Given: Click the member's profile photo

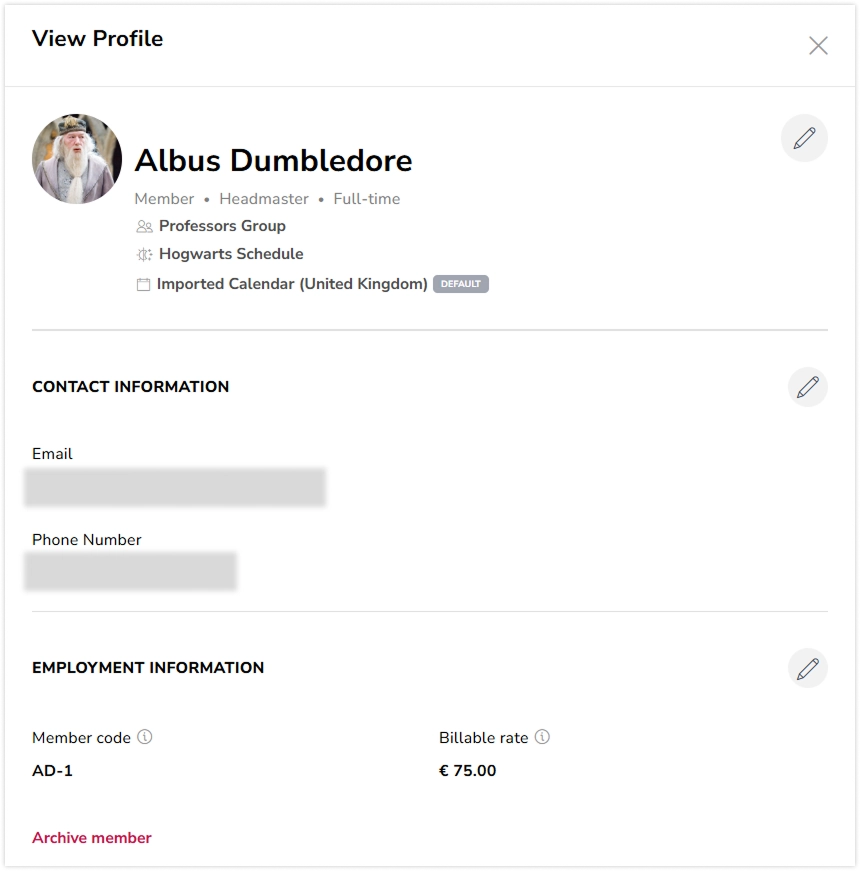Looking at the screenshot, I should (77, 159).
